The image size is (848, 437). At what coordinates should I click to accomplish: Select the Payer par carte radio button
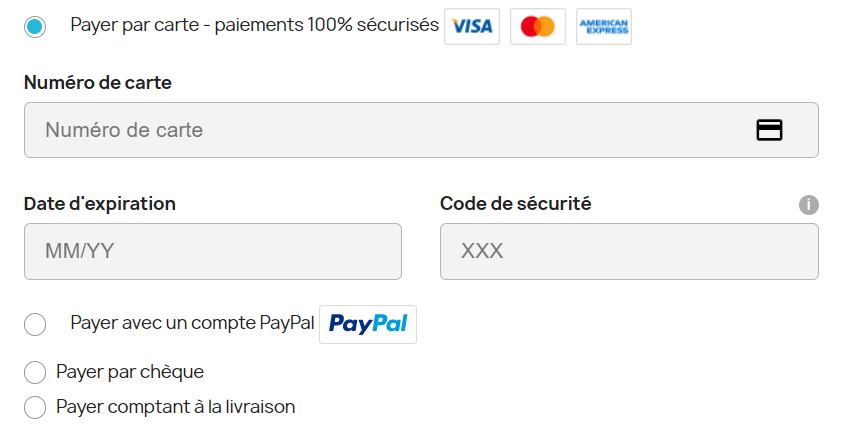(35, 27)
